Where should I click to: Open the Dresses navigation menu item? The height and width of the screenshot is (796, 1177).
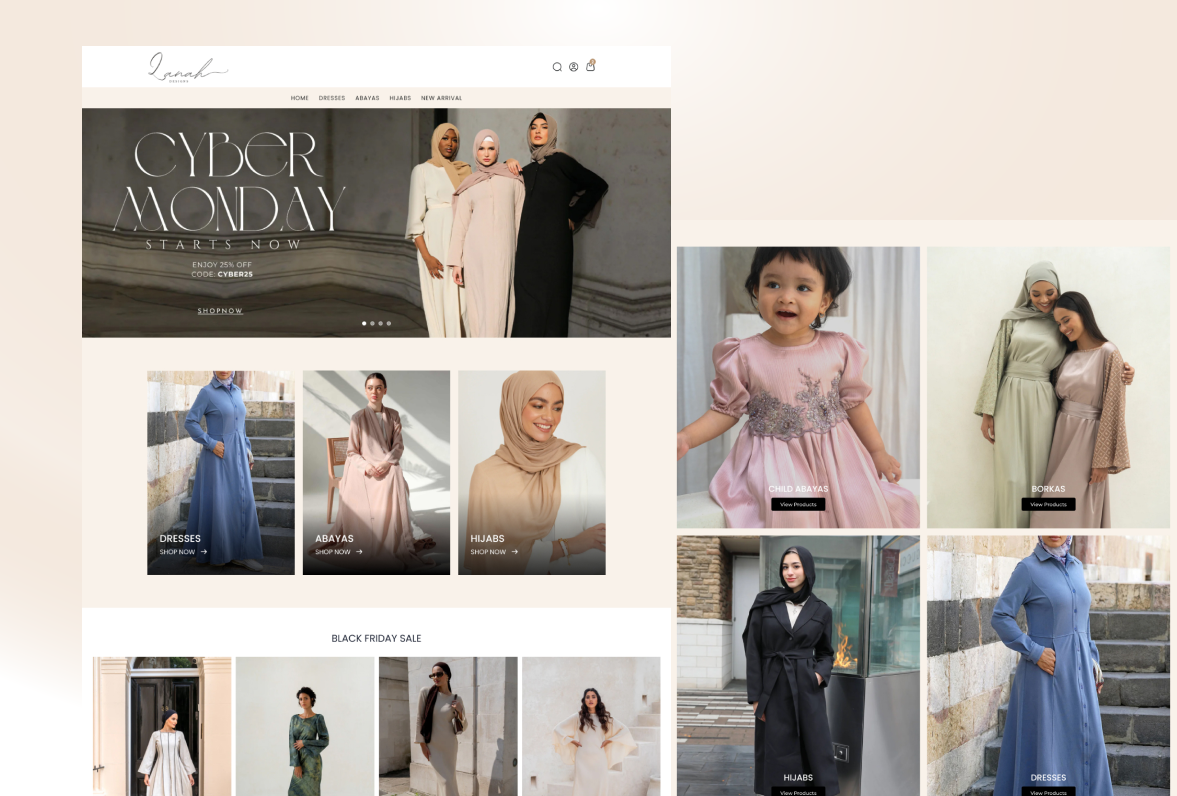coord(332,98)
